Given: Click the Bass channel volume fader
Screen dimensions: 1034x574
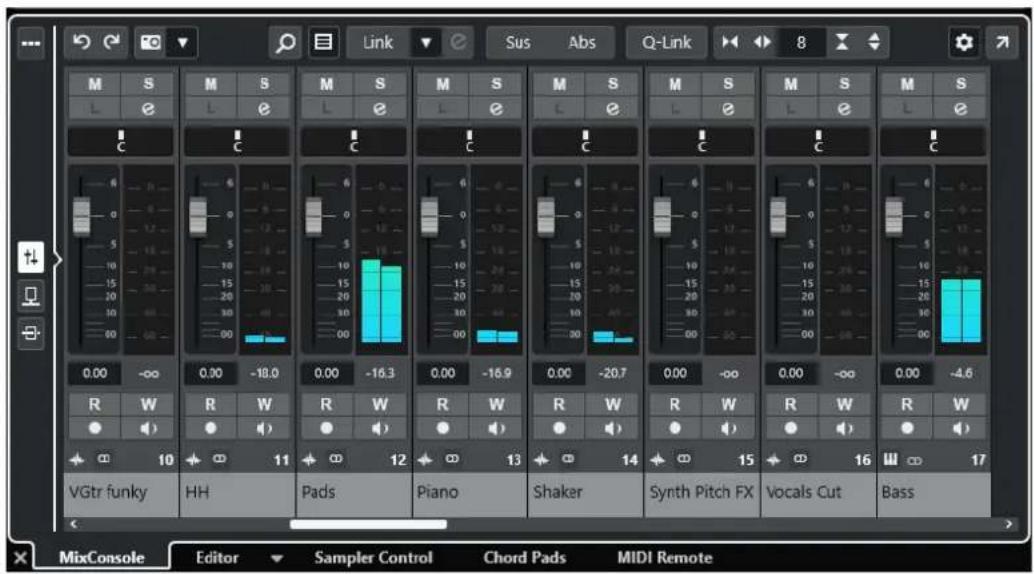Looking at the screenshot, I should (894, 216).
